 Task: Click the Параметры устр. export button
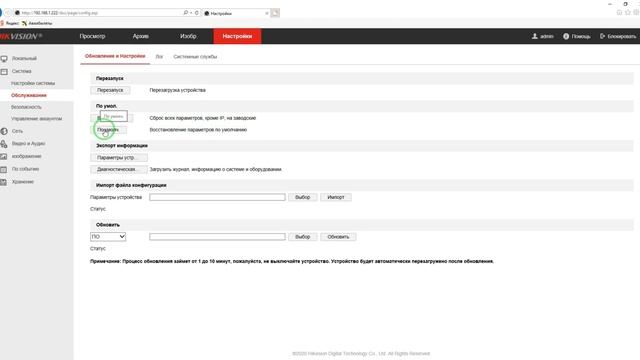tap(119, 158)
